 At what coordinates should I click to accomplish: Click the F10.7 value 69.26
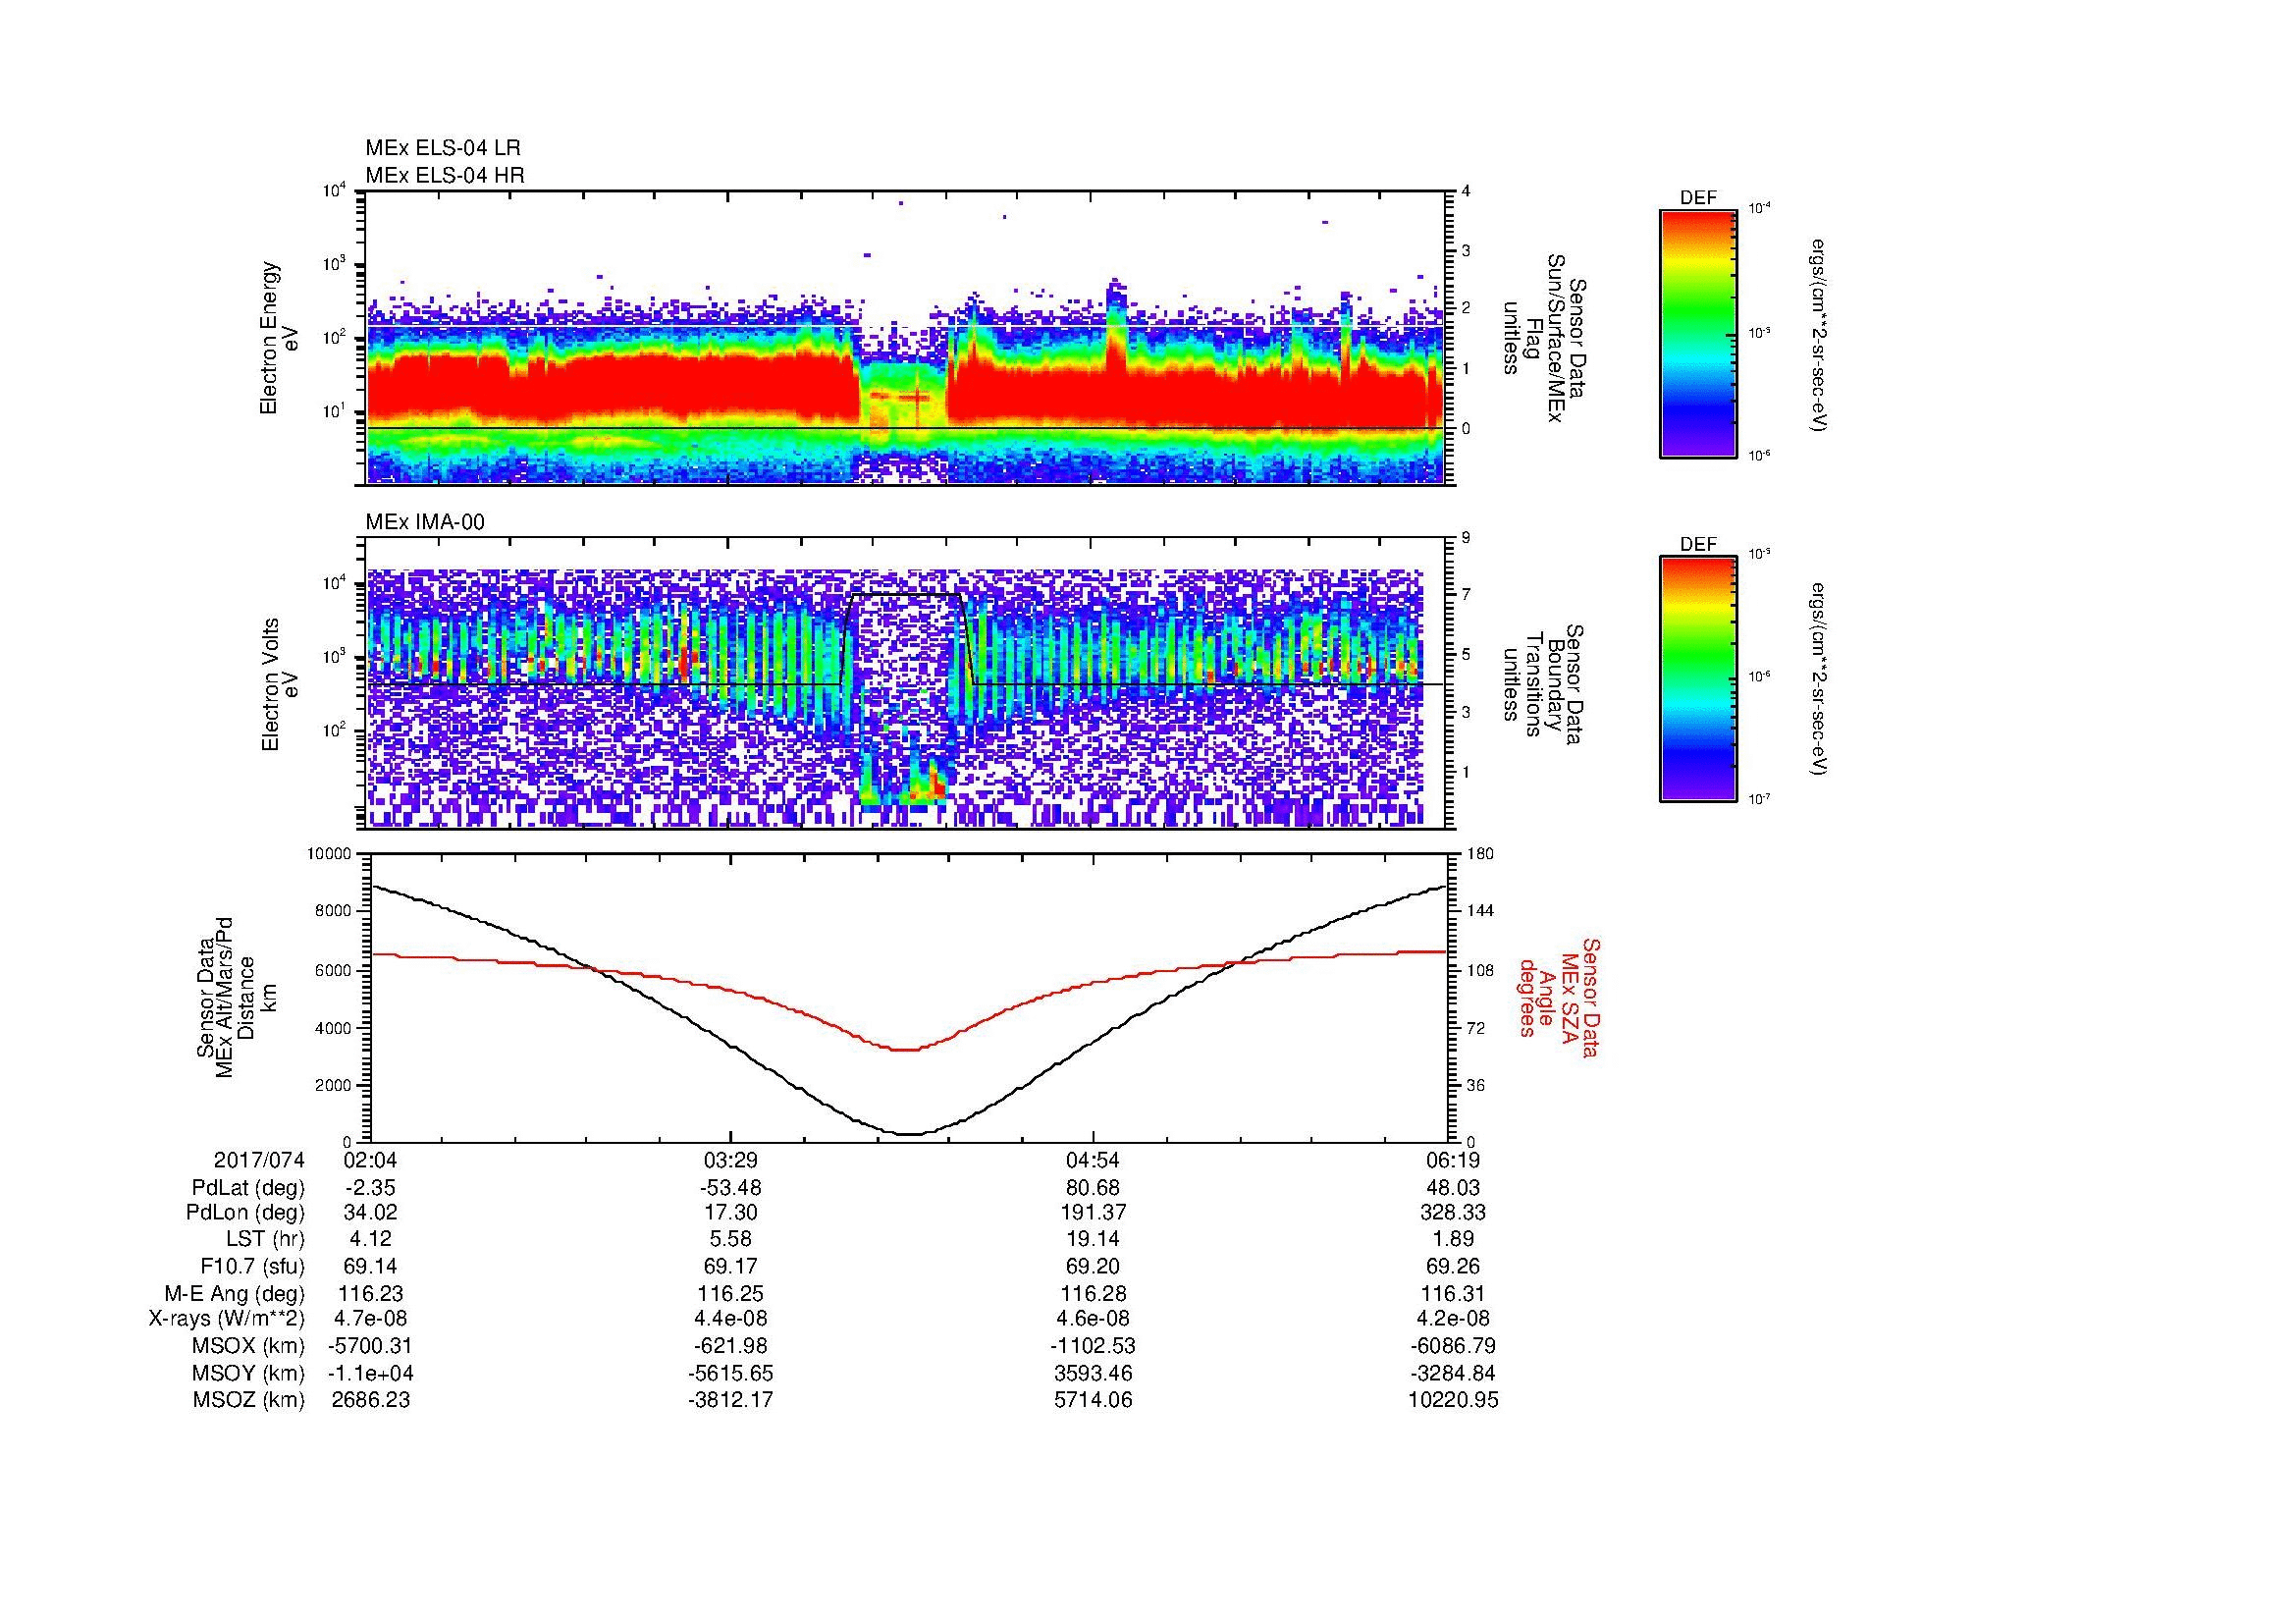[1454, 1266]
